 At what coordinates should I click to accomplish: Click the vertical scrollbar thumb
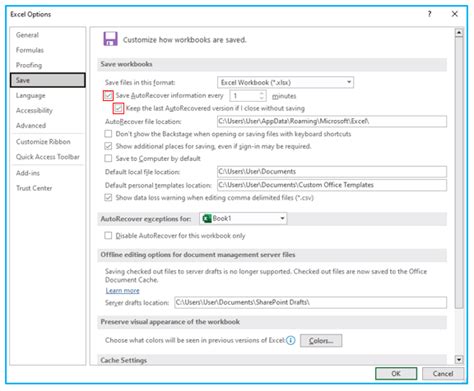pos(459,173)
